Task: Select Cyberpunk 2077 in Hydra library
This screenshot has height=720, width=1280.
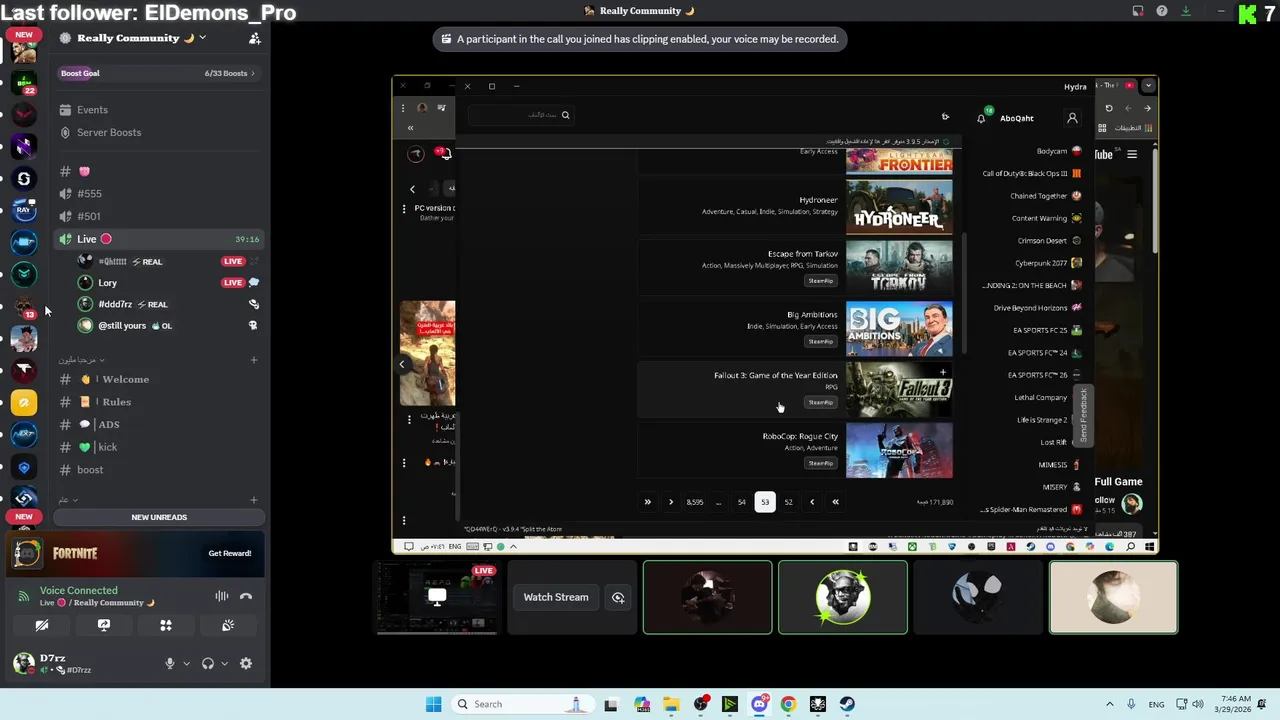Action: point(1046,263)
